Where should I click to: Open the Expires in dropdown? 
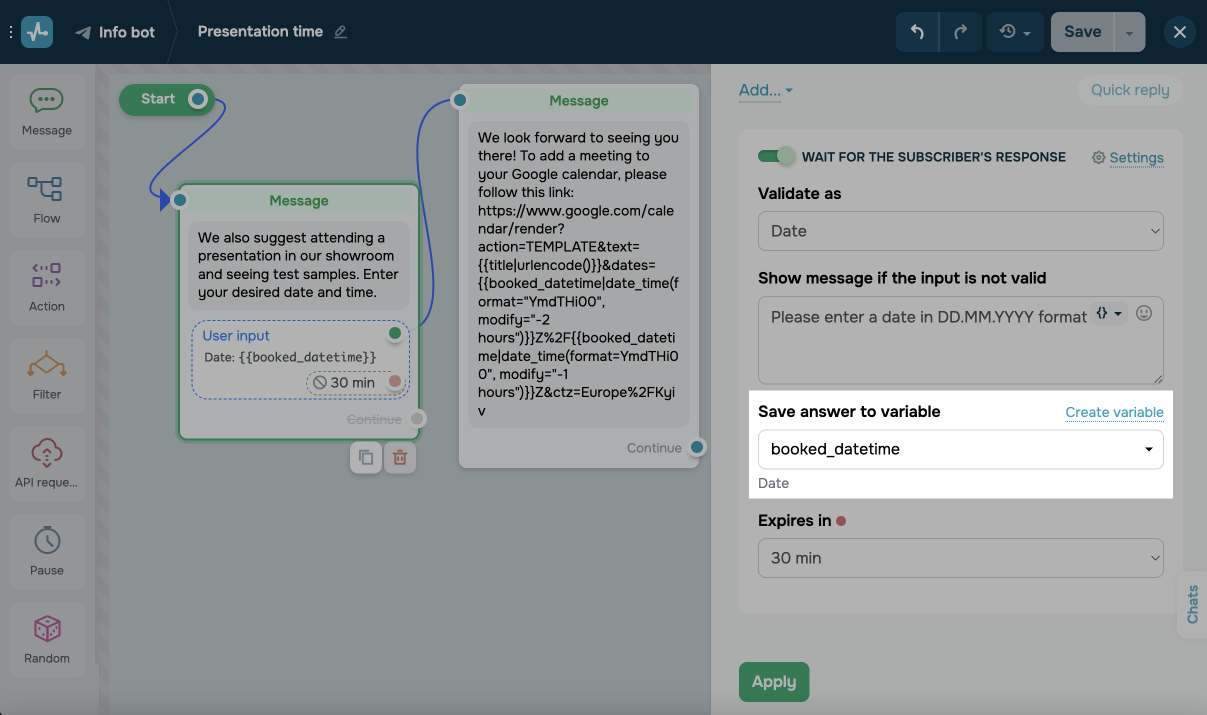point(960,558)
